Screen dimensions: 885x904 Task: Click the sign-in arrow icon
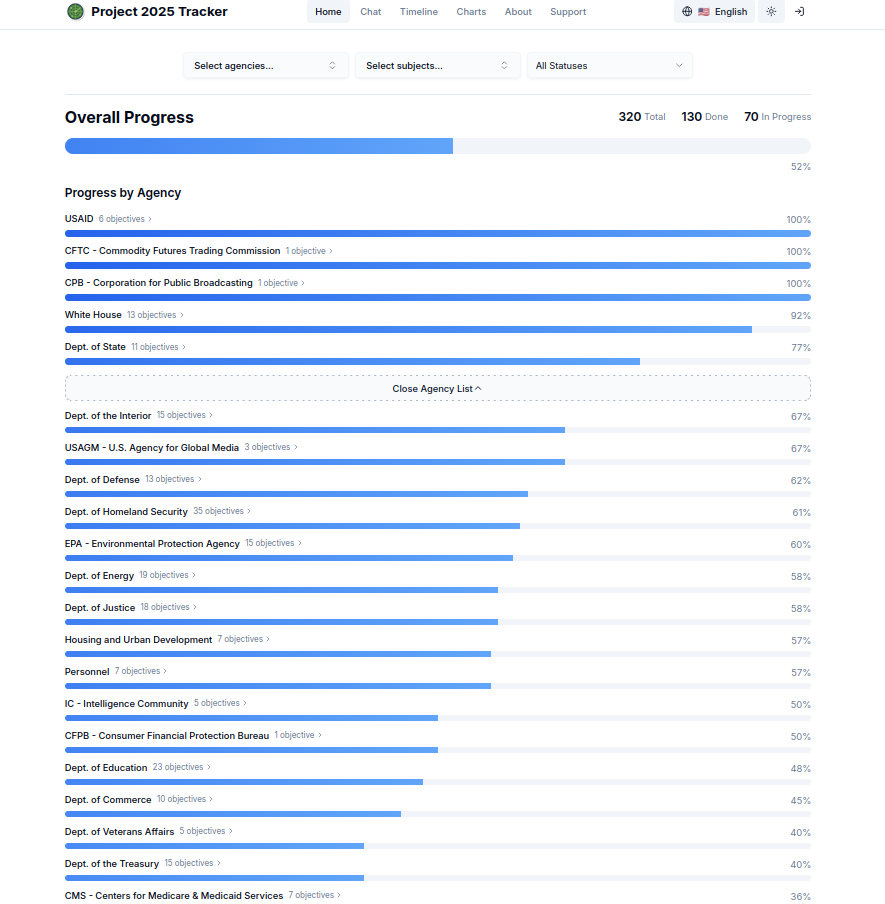(x=800, y=12)
